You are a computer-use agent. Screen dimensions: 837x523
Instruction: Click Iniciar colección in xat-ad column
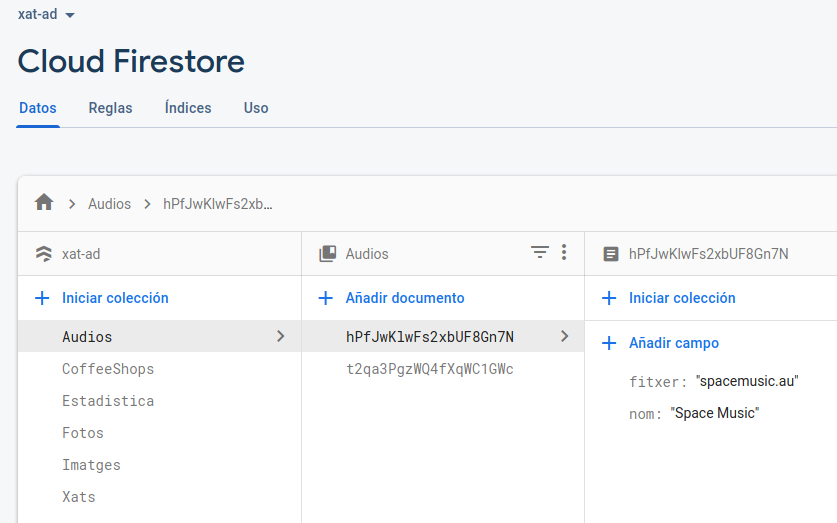[115, 298]
